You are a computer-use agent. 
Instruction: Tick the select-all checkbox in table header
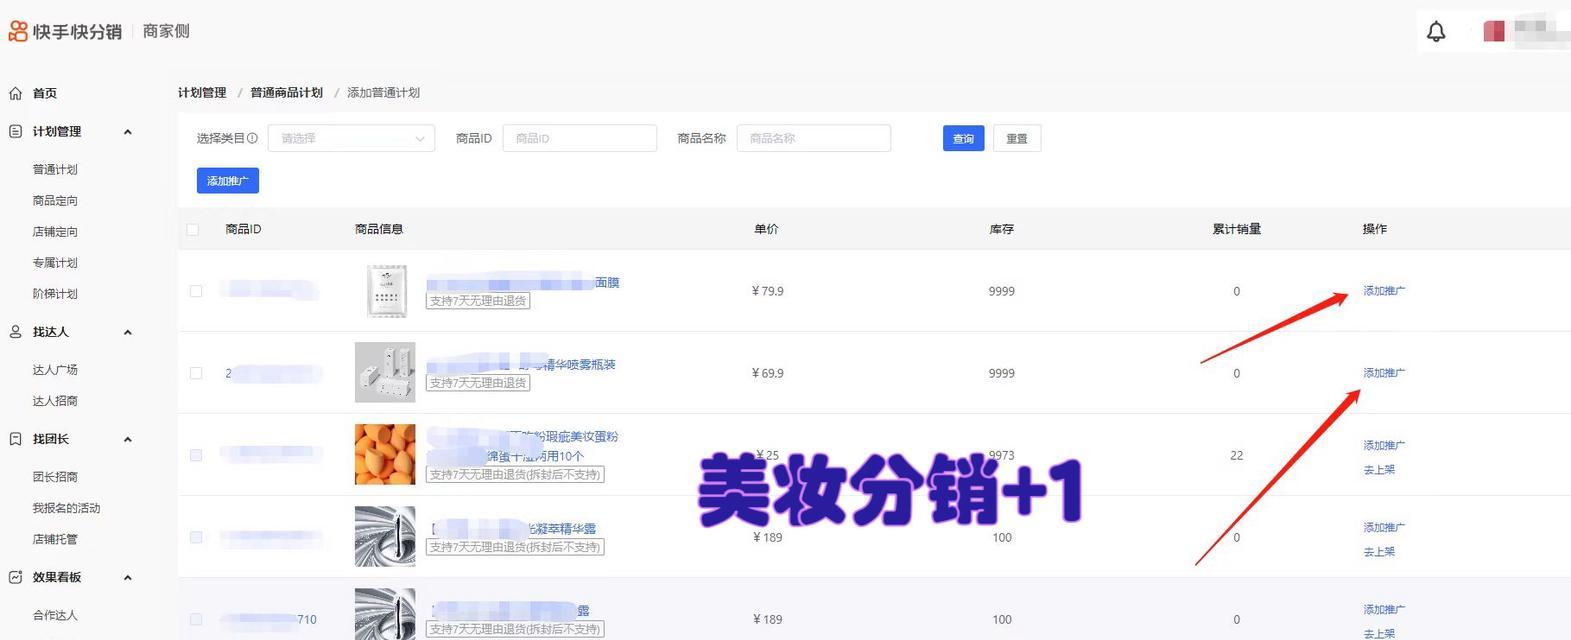[193, 229]
